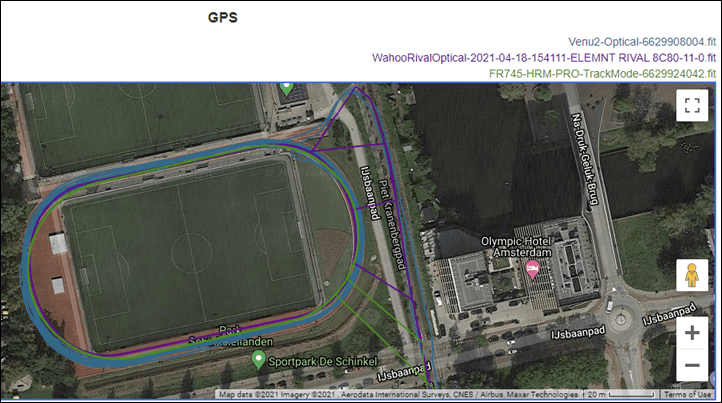Click the 20 m scale indicator
The height and width of the screenshot is (403, 722).
(620, 394)
